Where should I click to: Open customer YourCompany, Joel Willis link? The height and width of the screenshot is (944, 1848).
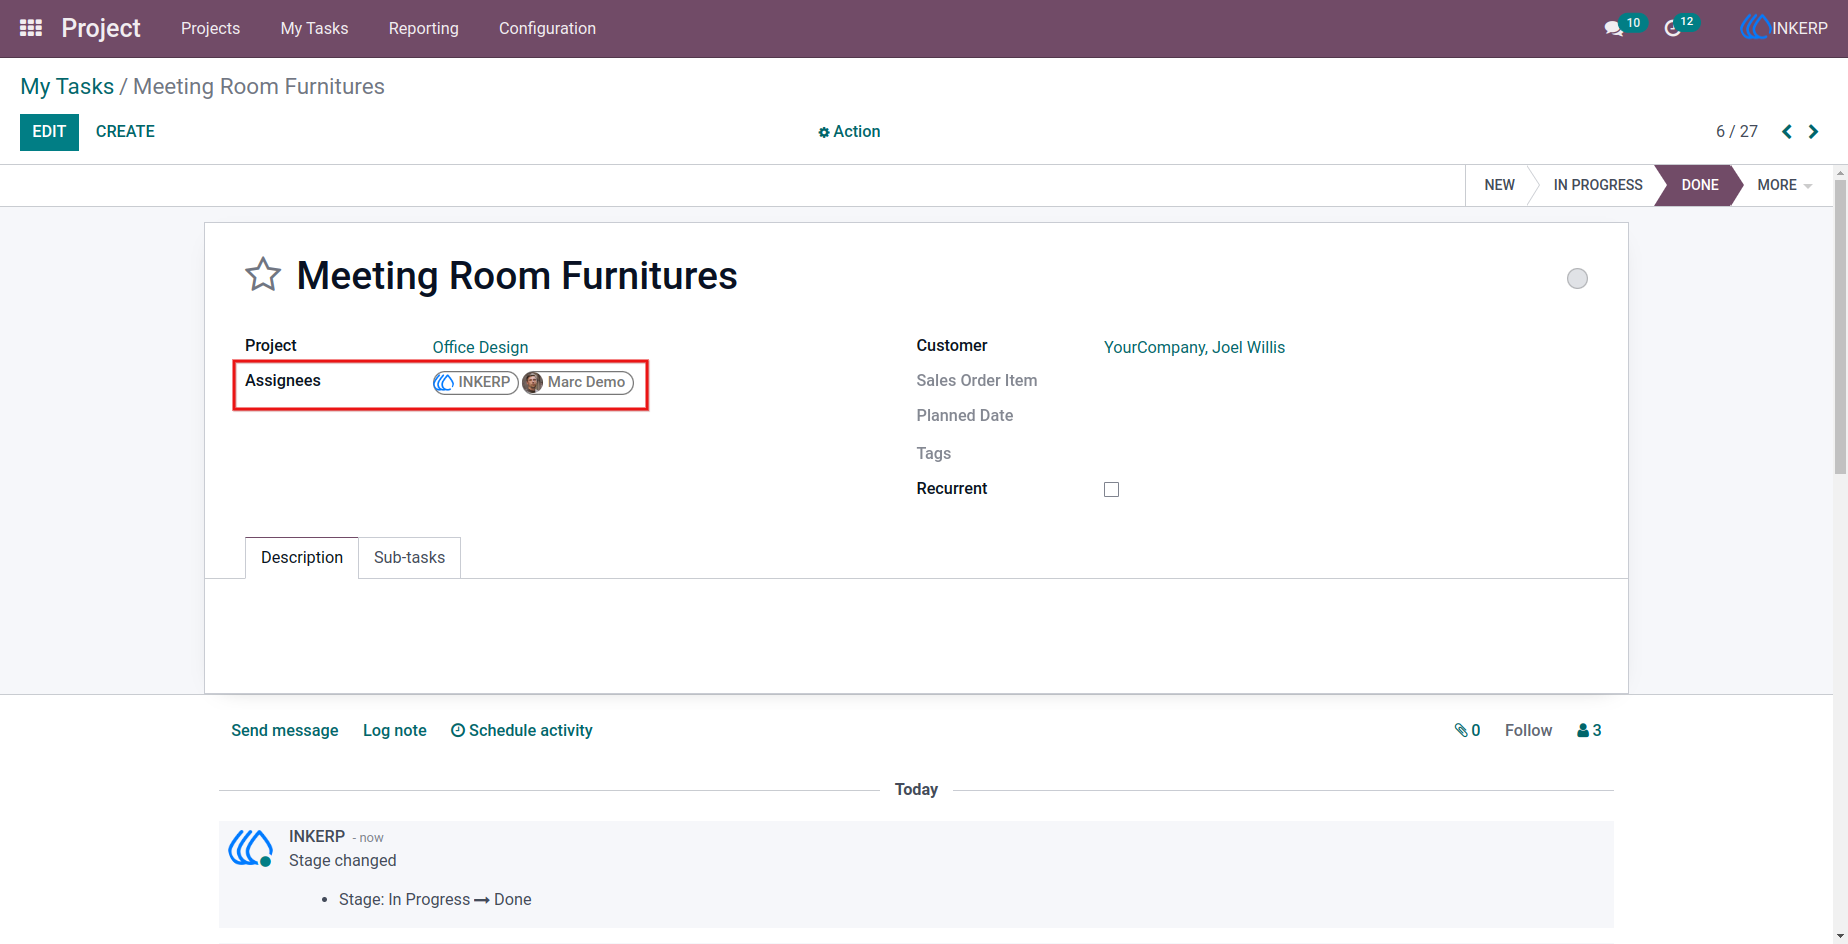[x=1194, y=347]
